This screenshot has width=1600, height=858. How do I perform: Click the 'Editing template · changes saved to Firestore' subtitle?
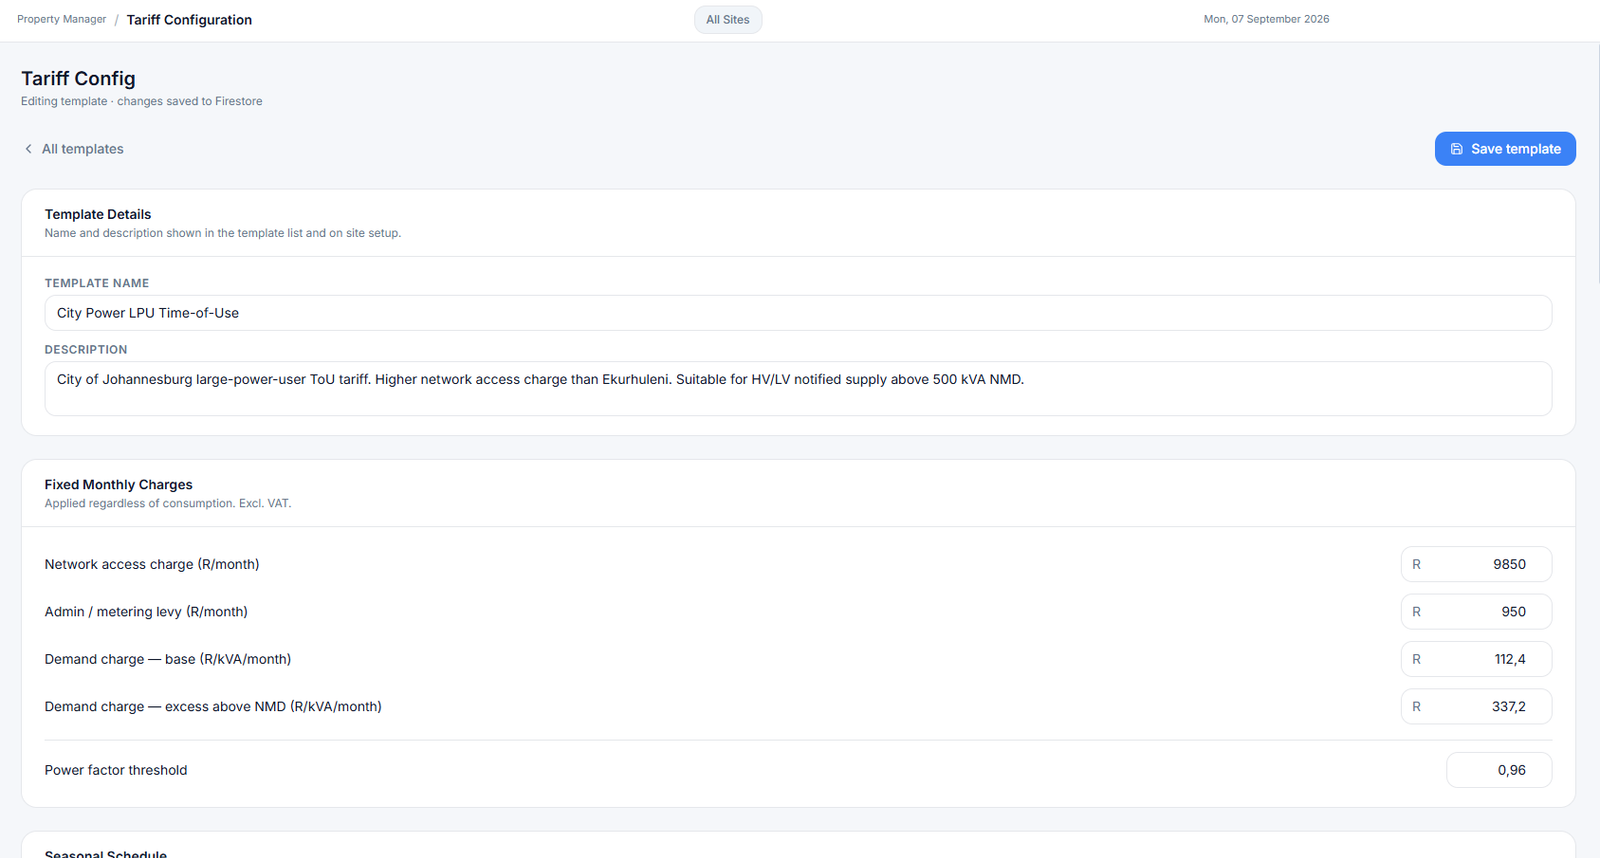click(142, 101)
